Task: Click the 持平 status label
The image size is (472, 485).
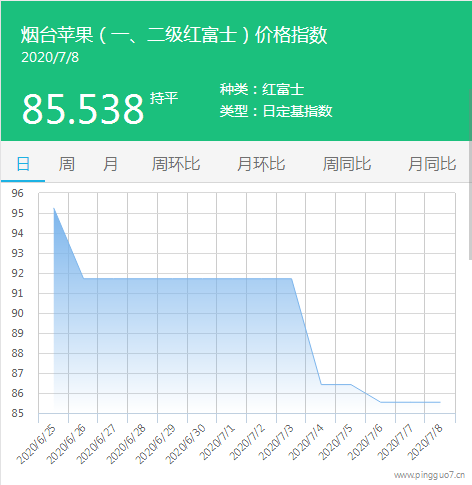Action: (164, 98)
